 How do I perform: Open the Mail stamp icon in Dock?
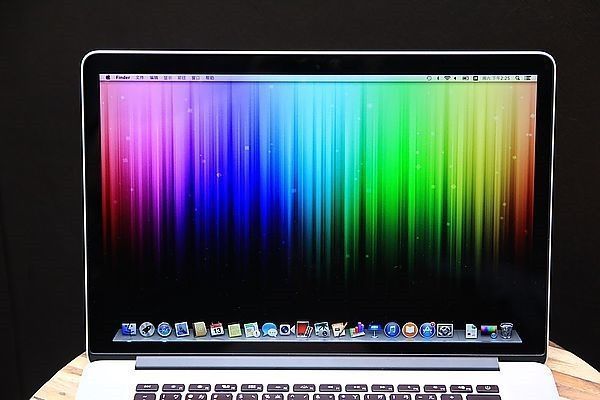pyautogui.click(x=182, y=330)
